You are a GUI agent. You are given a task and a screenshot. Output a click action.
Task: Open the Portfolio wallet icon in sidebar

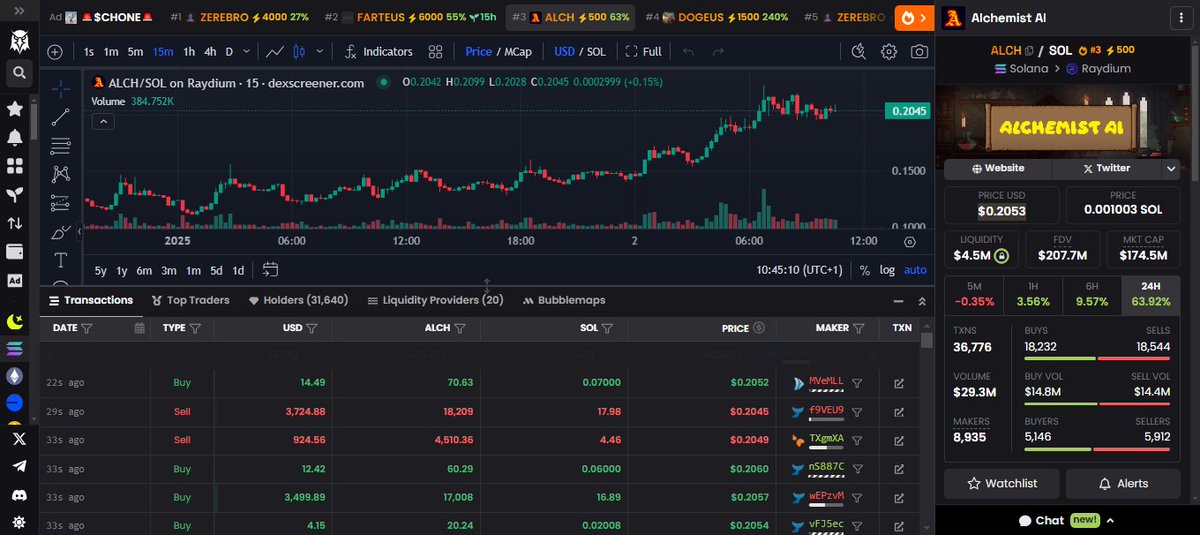(x=15, y=251)
